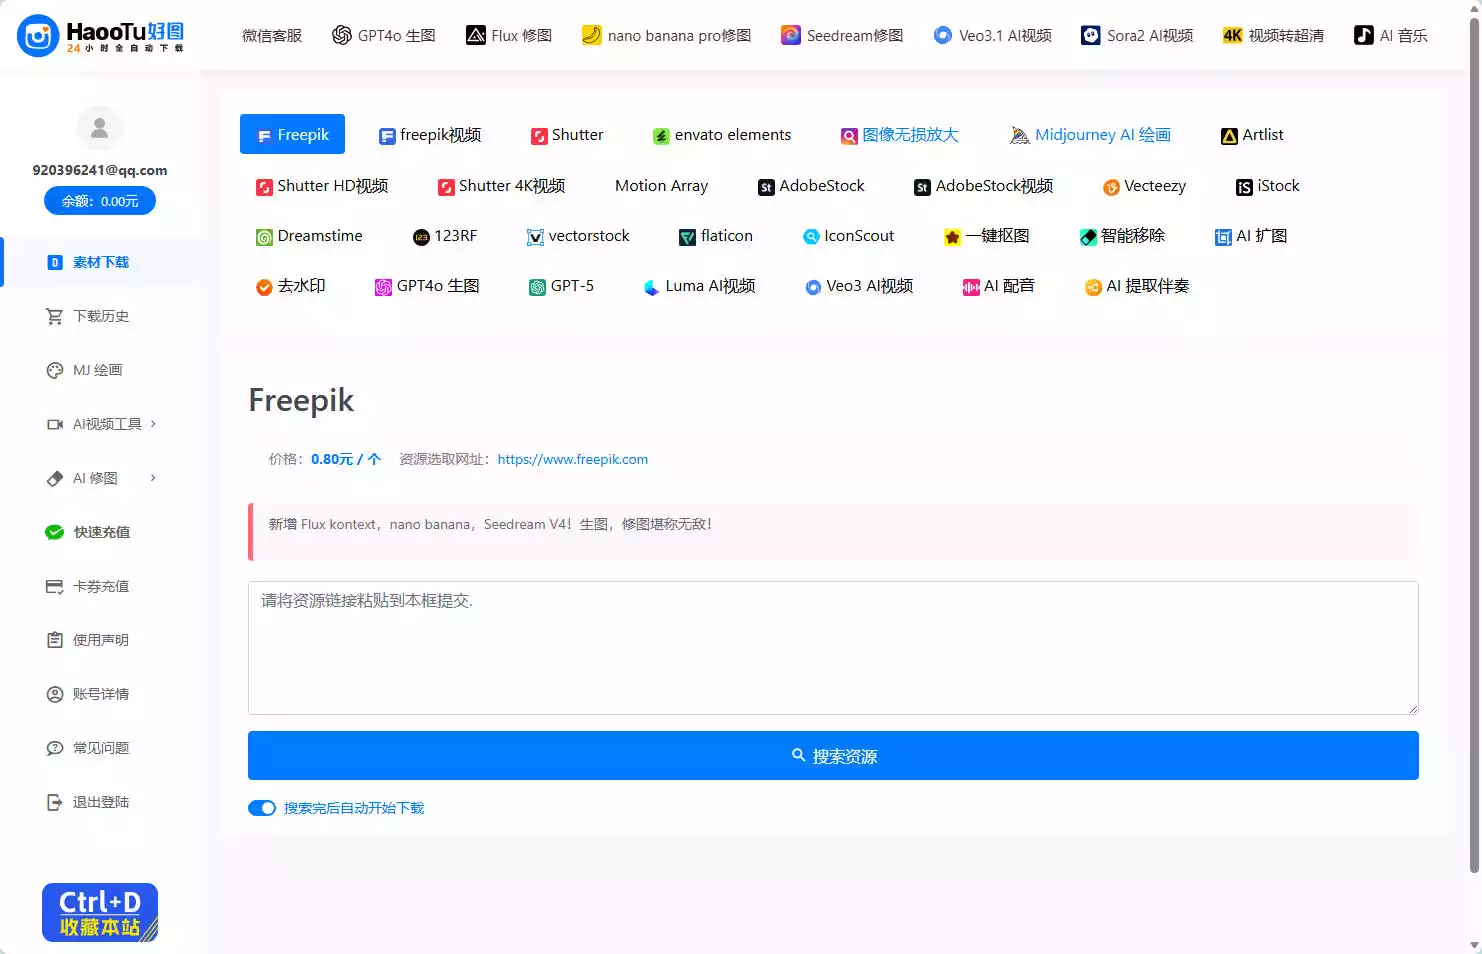1482x954 pixels.
Task: Select Shutter 4K视频 source
Action: point(502,186)
